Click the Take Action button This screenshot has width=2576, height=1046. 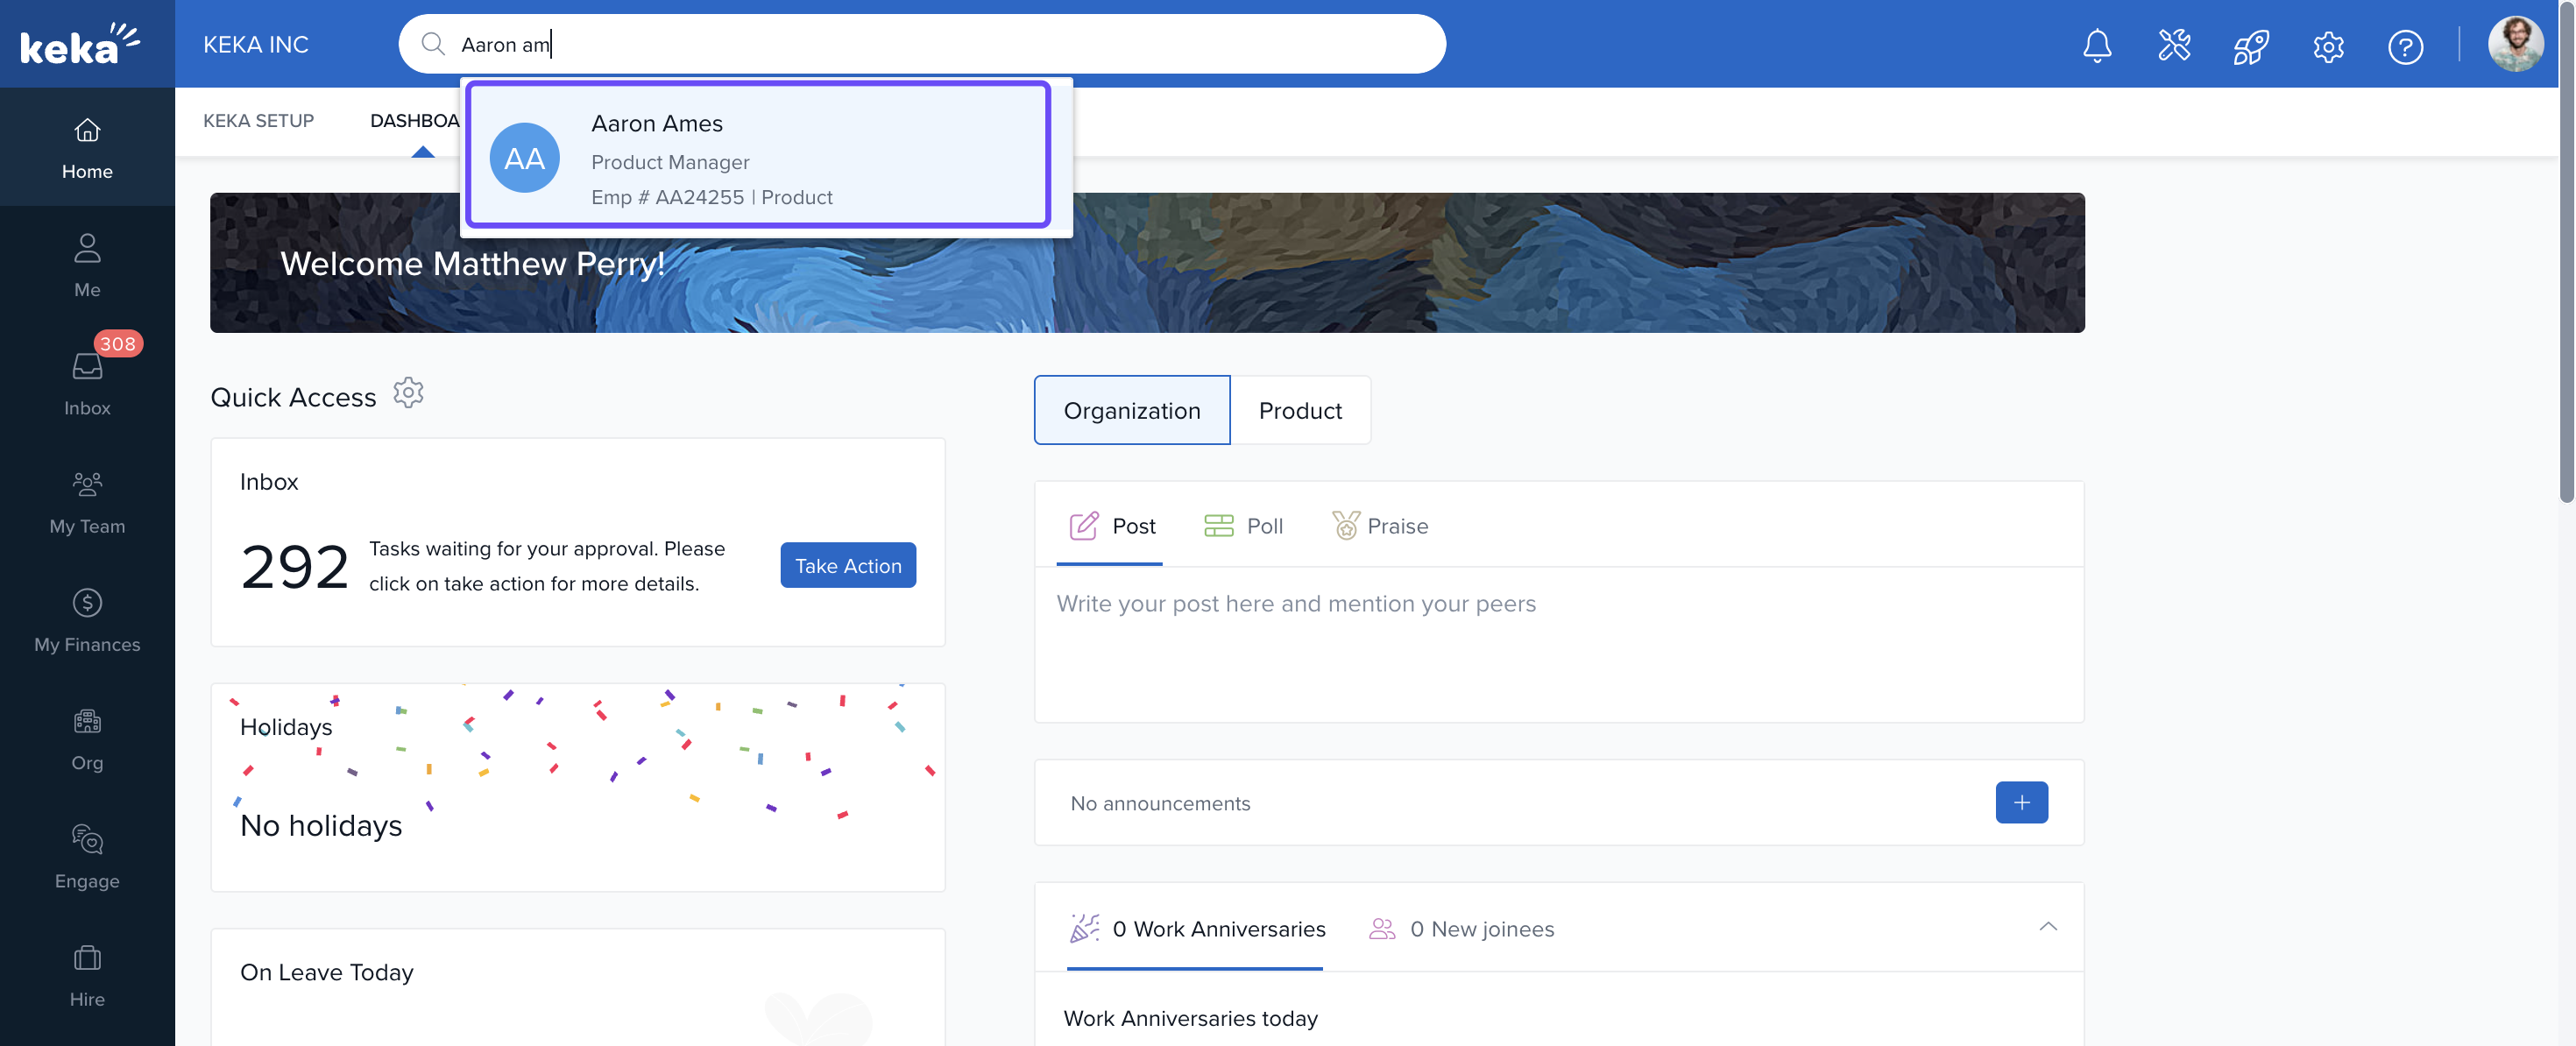[847, 565]
